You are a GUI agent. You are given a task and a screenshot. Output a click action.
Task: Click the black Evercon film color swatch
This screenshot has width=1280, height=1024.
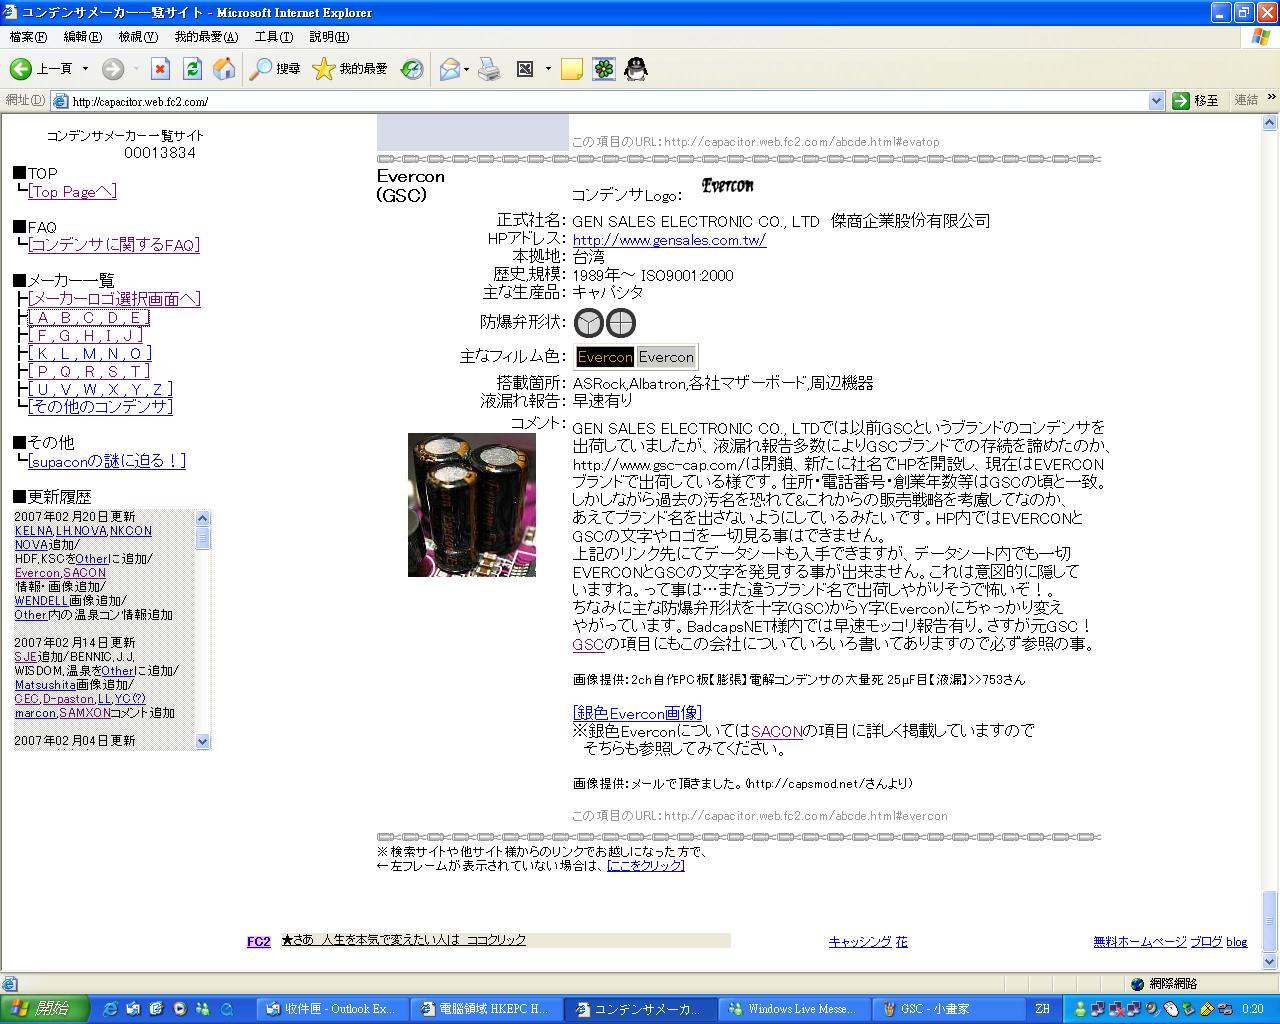point(605,357)
